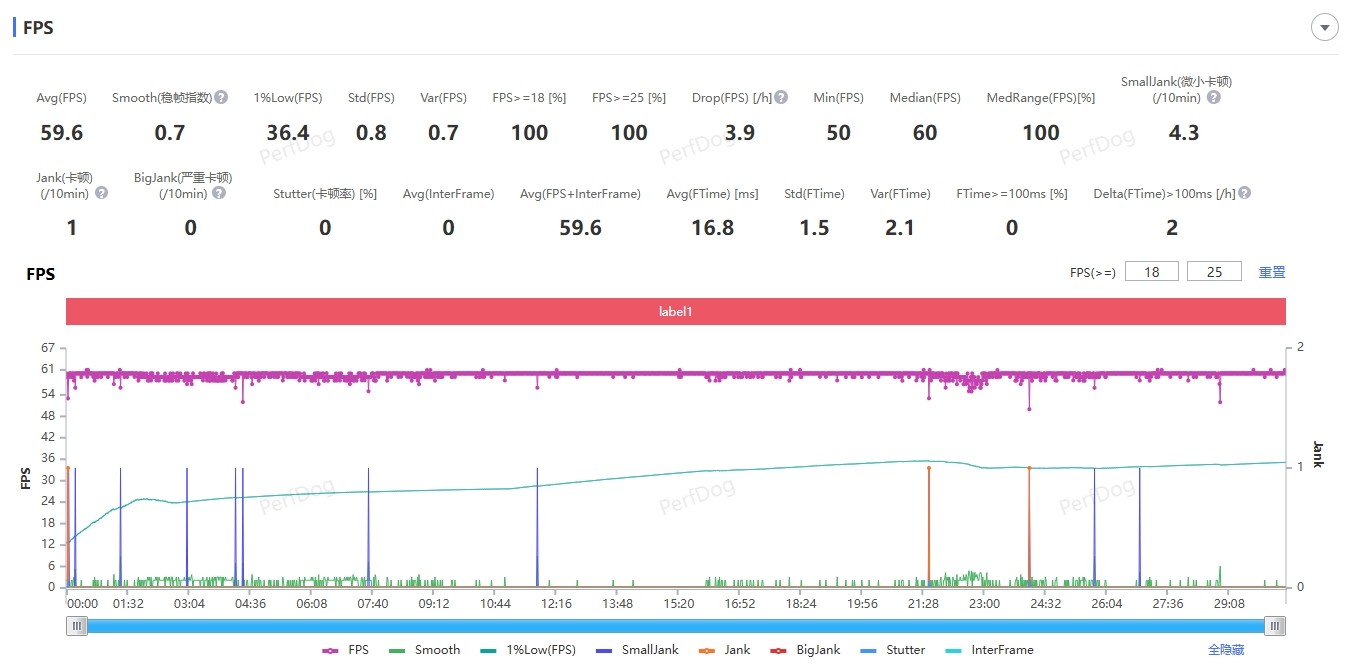Select the red label1 bar
This screenshot has width=1348, height=664.
tap(675, 312)
